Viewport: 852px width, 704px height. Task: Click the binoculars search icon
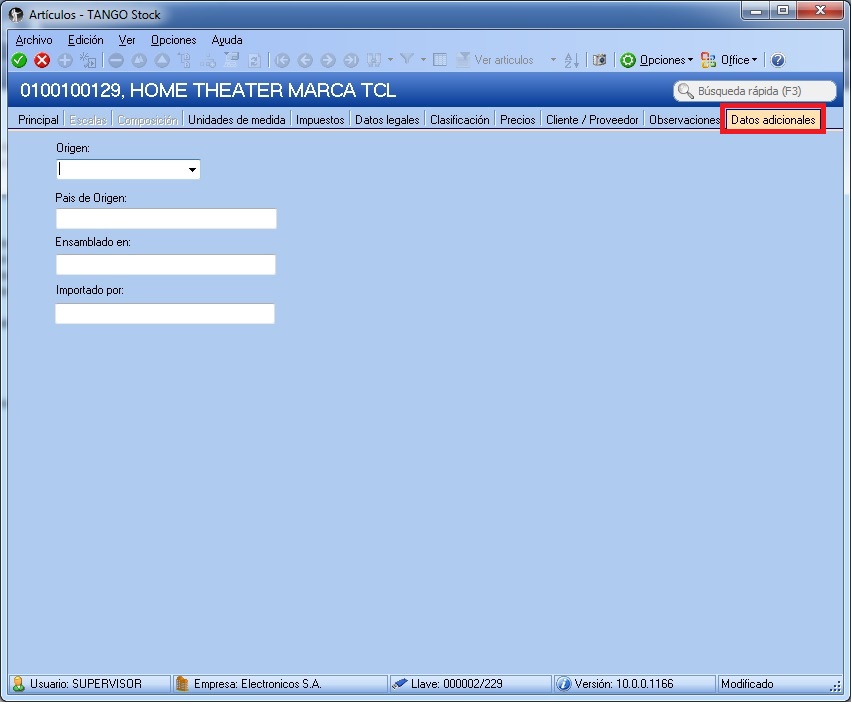point(374,60)
